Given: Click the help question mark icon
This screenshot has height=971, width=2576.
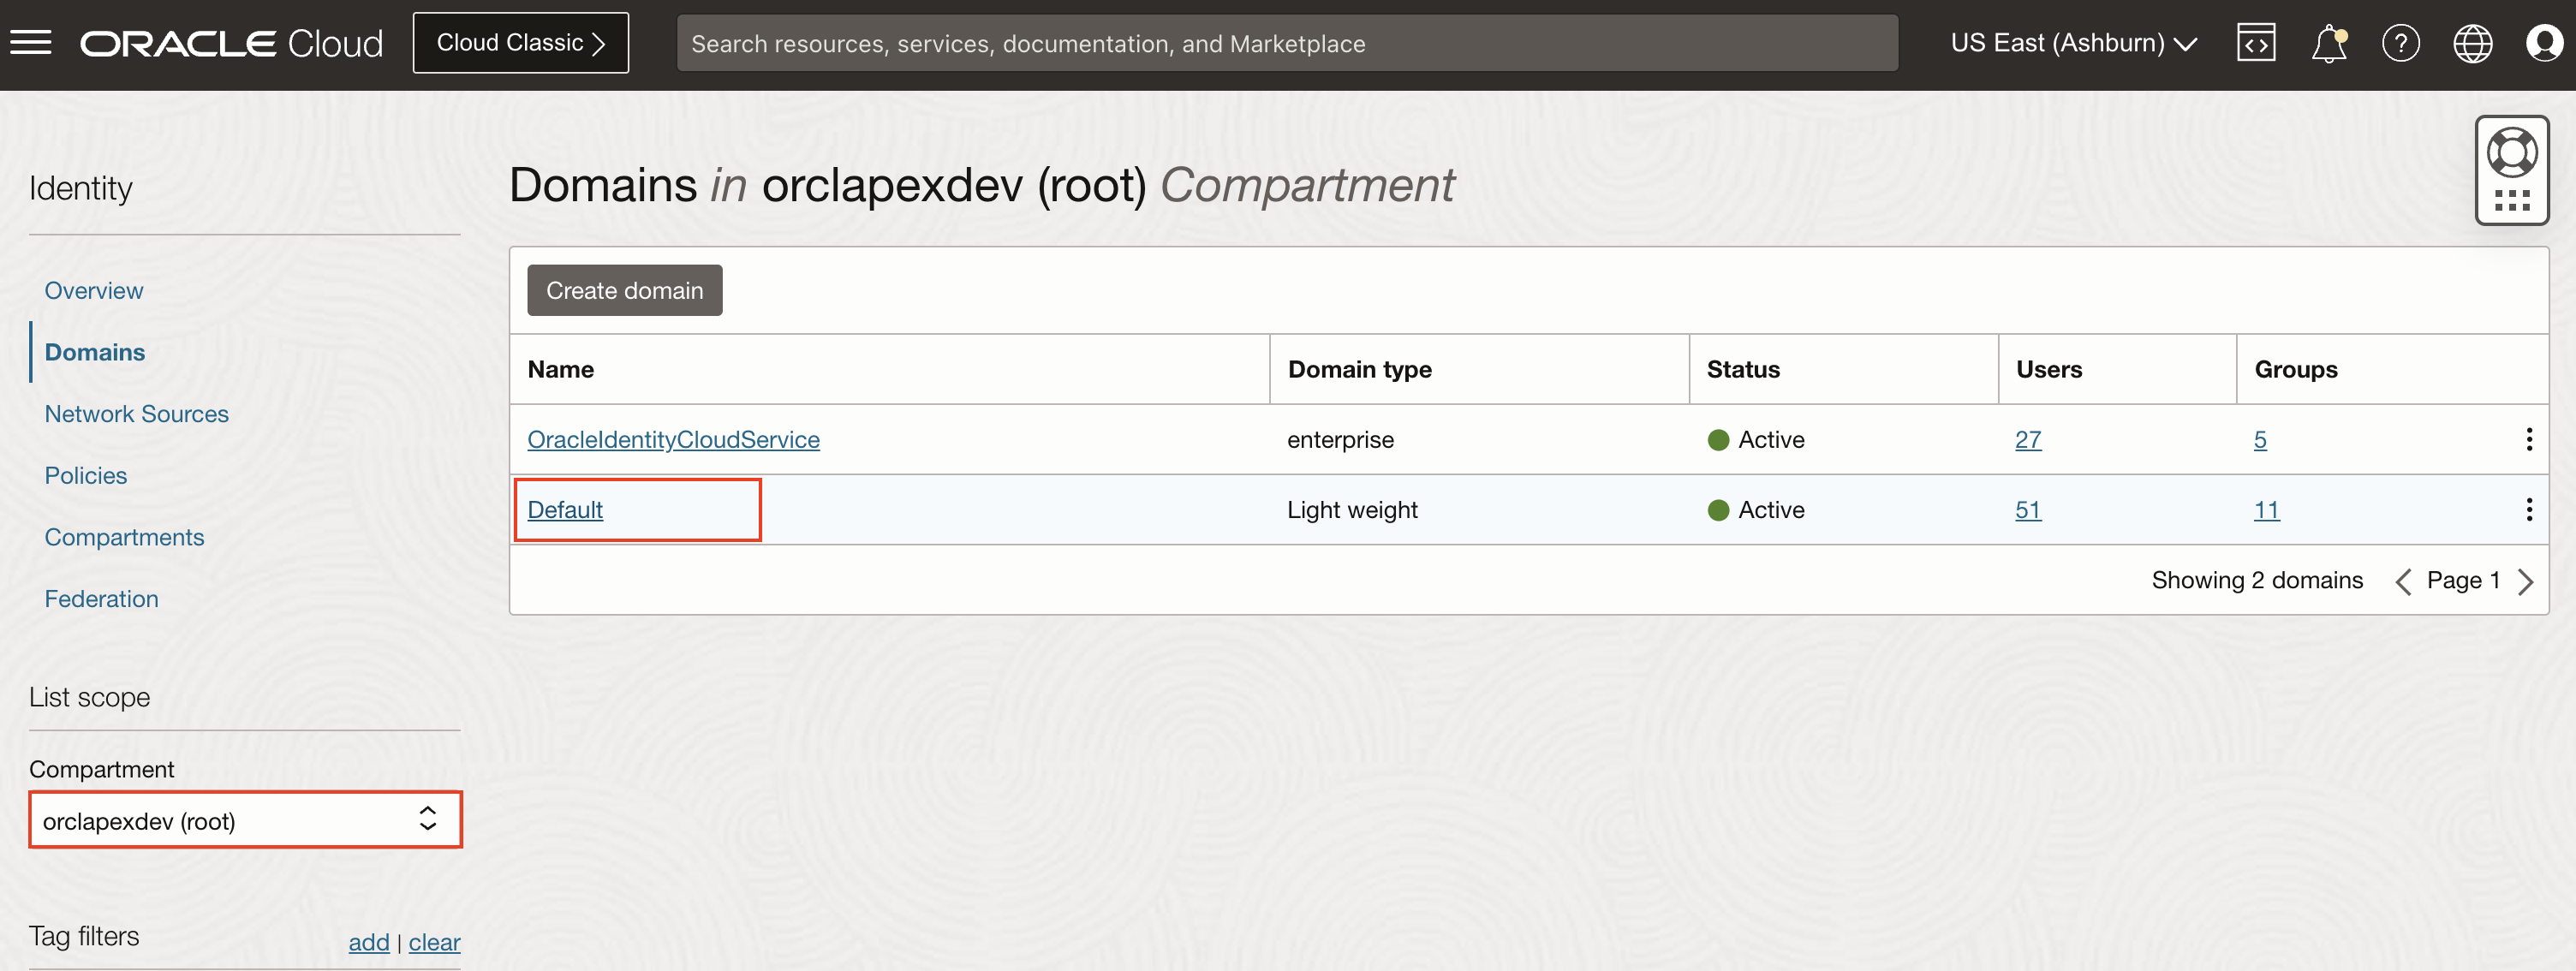Looking at the screenshot, I should pyautogui.click(x=2400, y=43).
